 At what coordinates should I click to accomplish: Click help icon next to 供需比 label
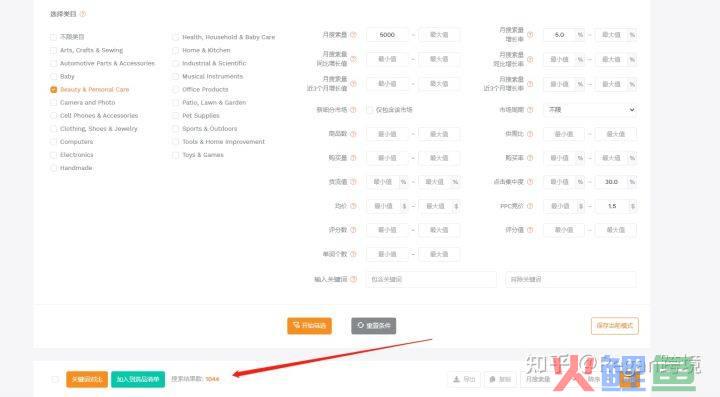[530, 134]
